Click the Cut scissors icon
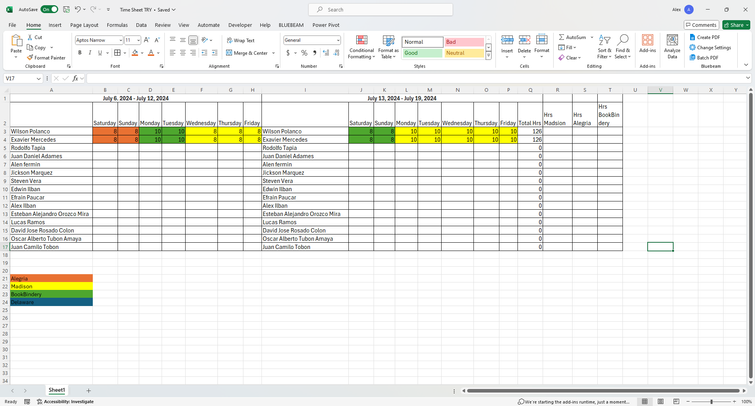 click(30, 37)
